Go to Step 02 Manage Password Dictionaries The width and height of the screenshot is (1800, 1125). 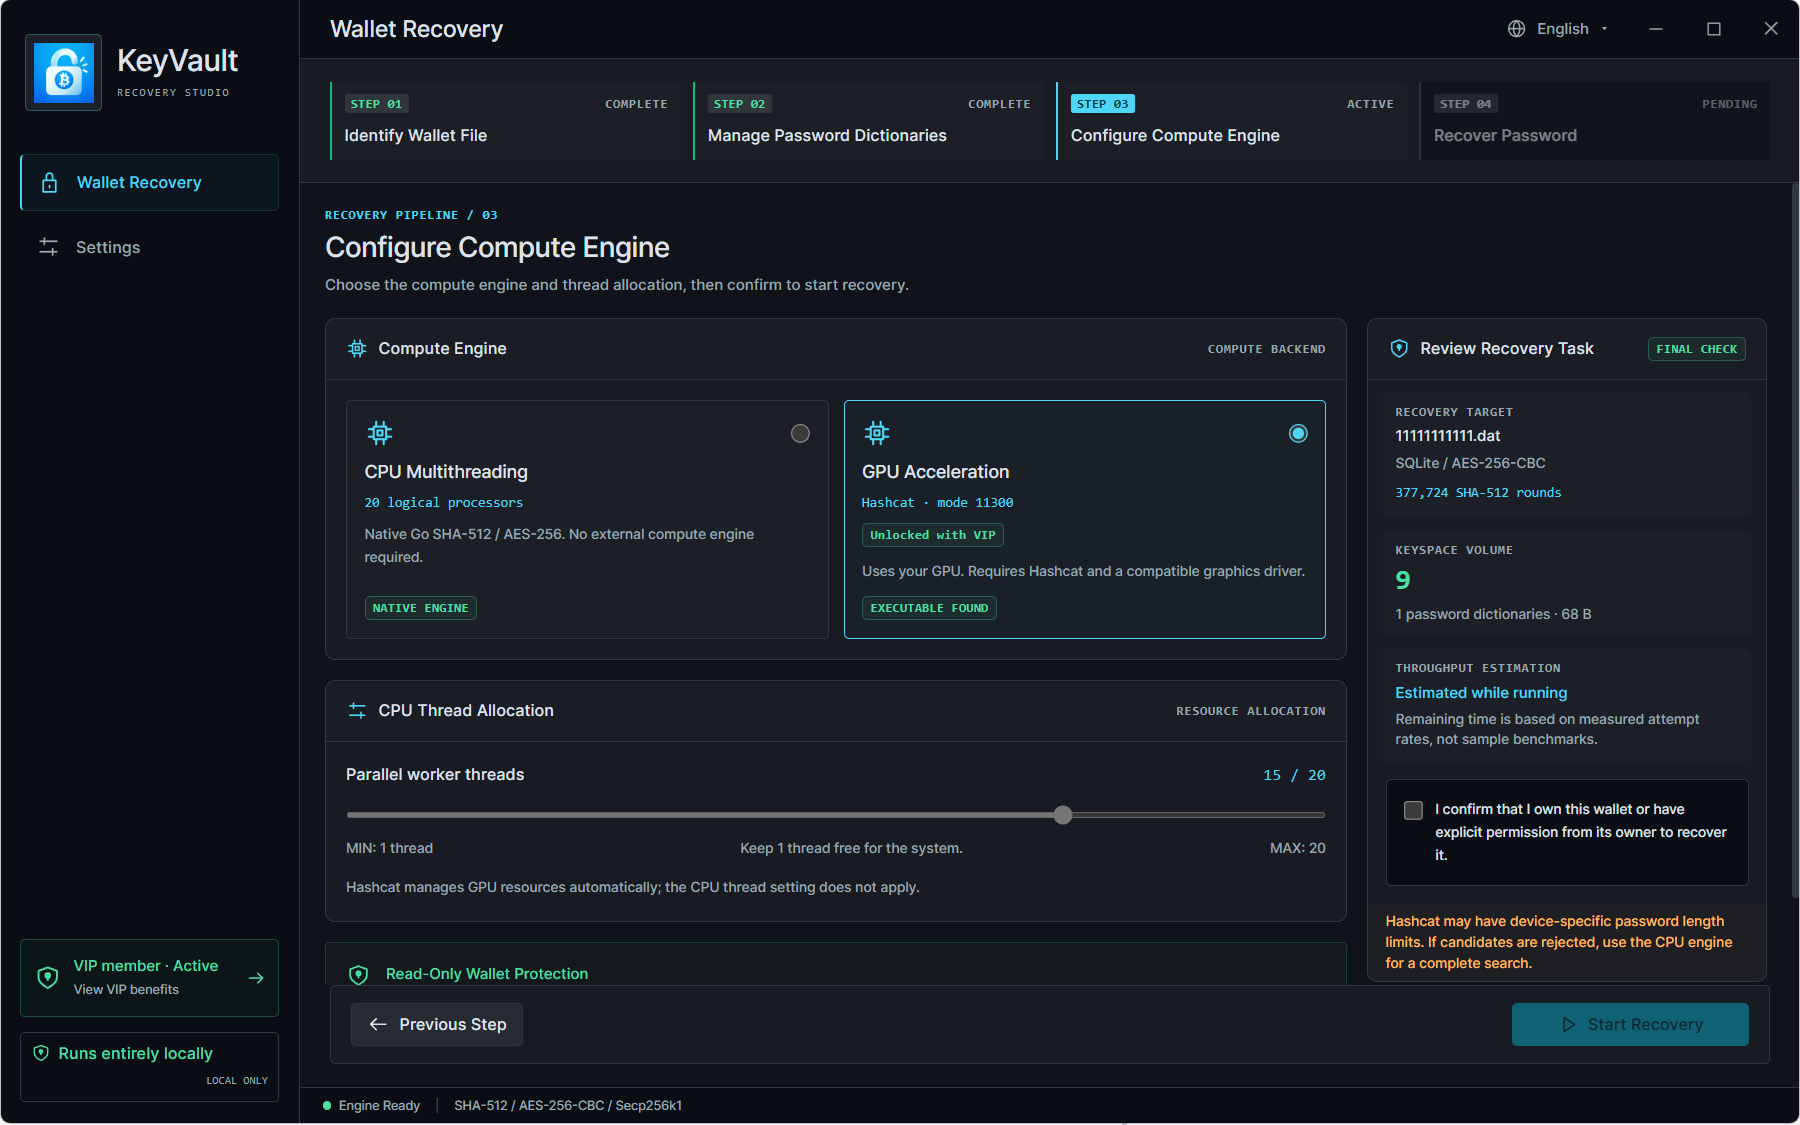coord(869,121)
